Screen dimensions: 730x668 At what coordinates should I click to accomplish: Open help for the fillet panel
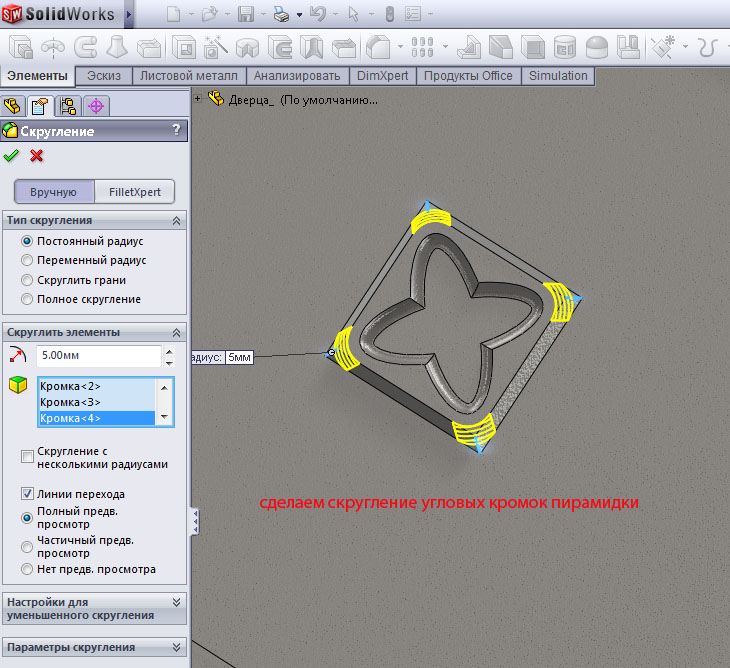coord(177,130)
